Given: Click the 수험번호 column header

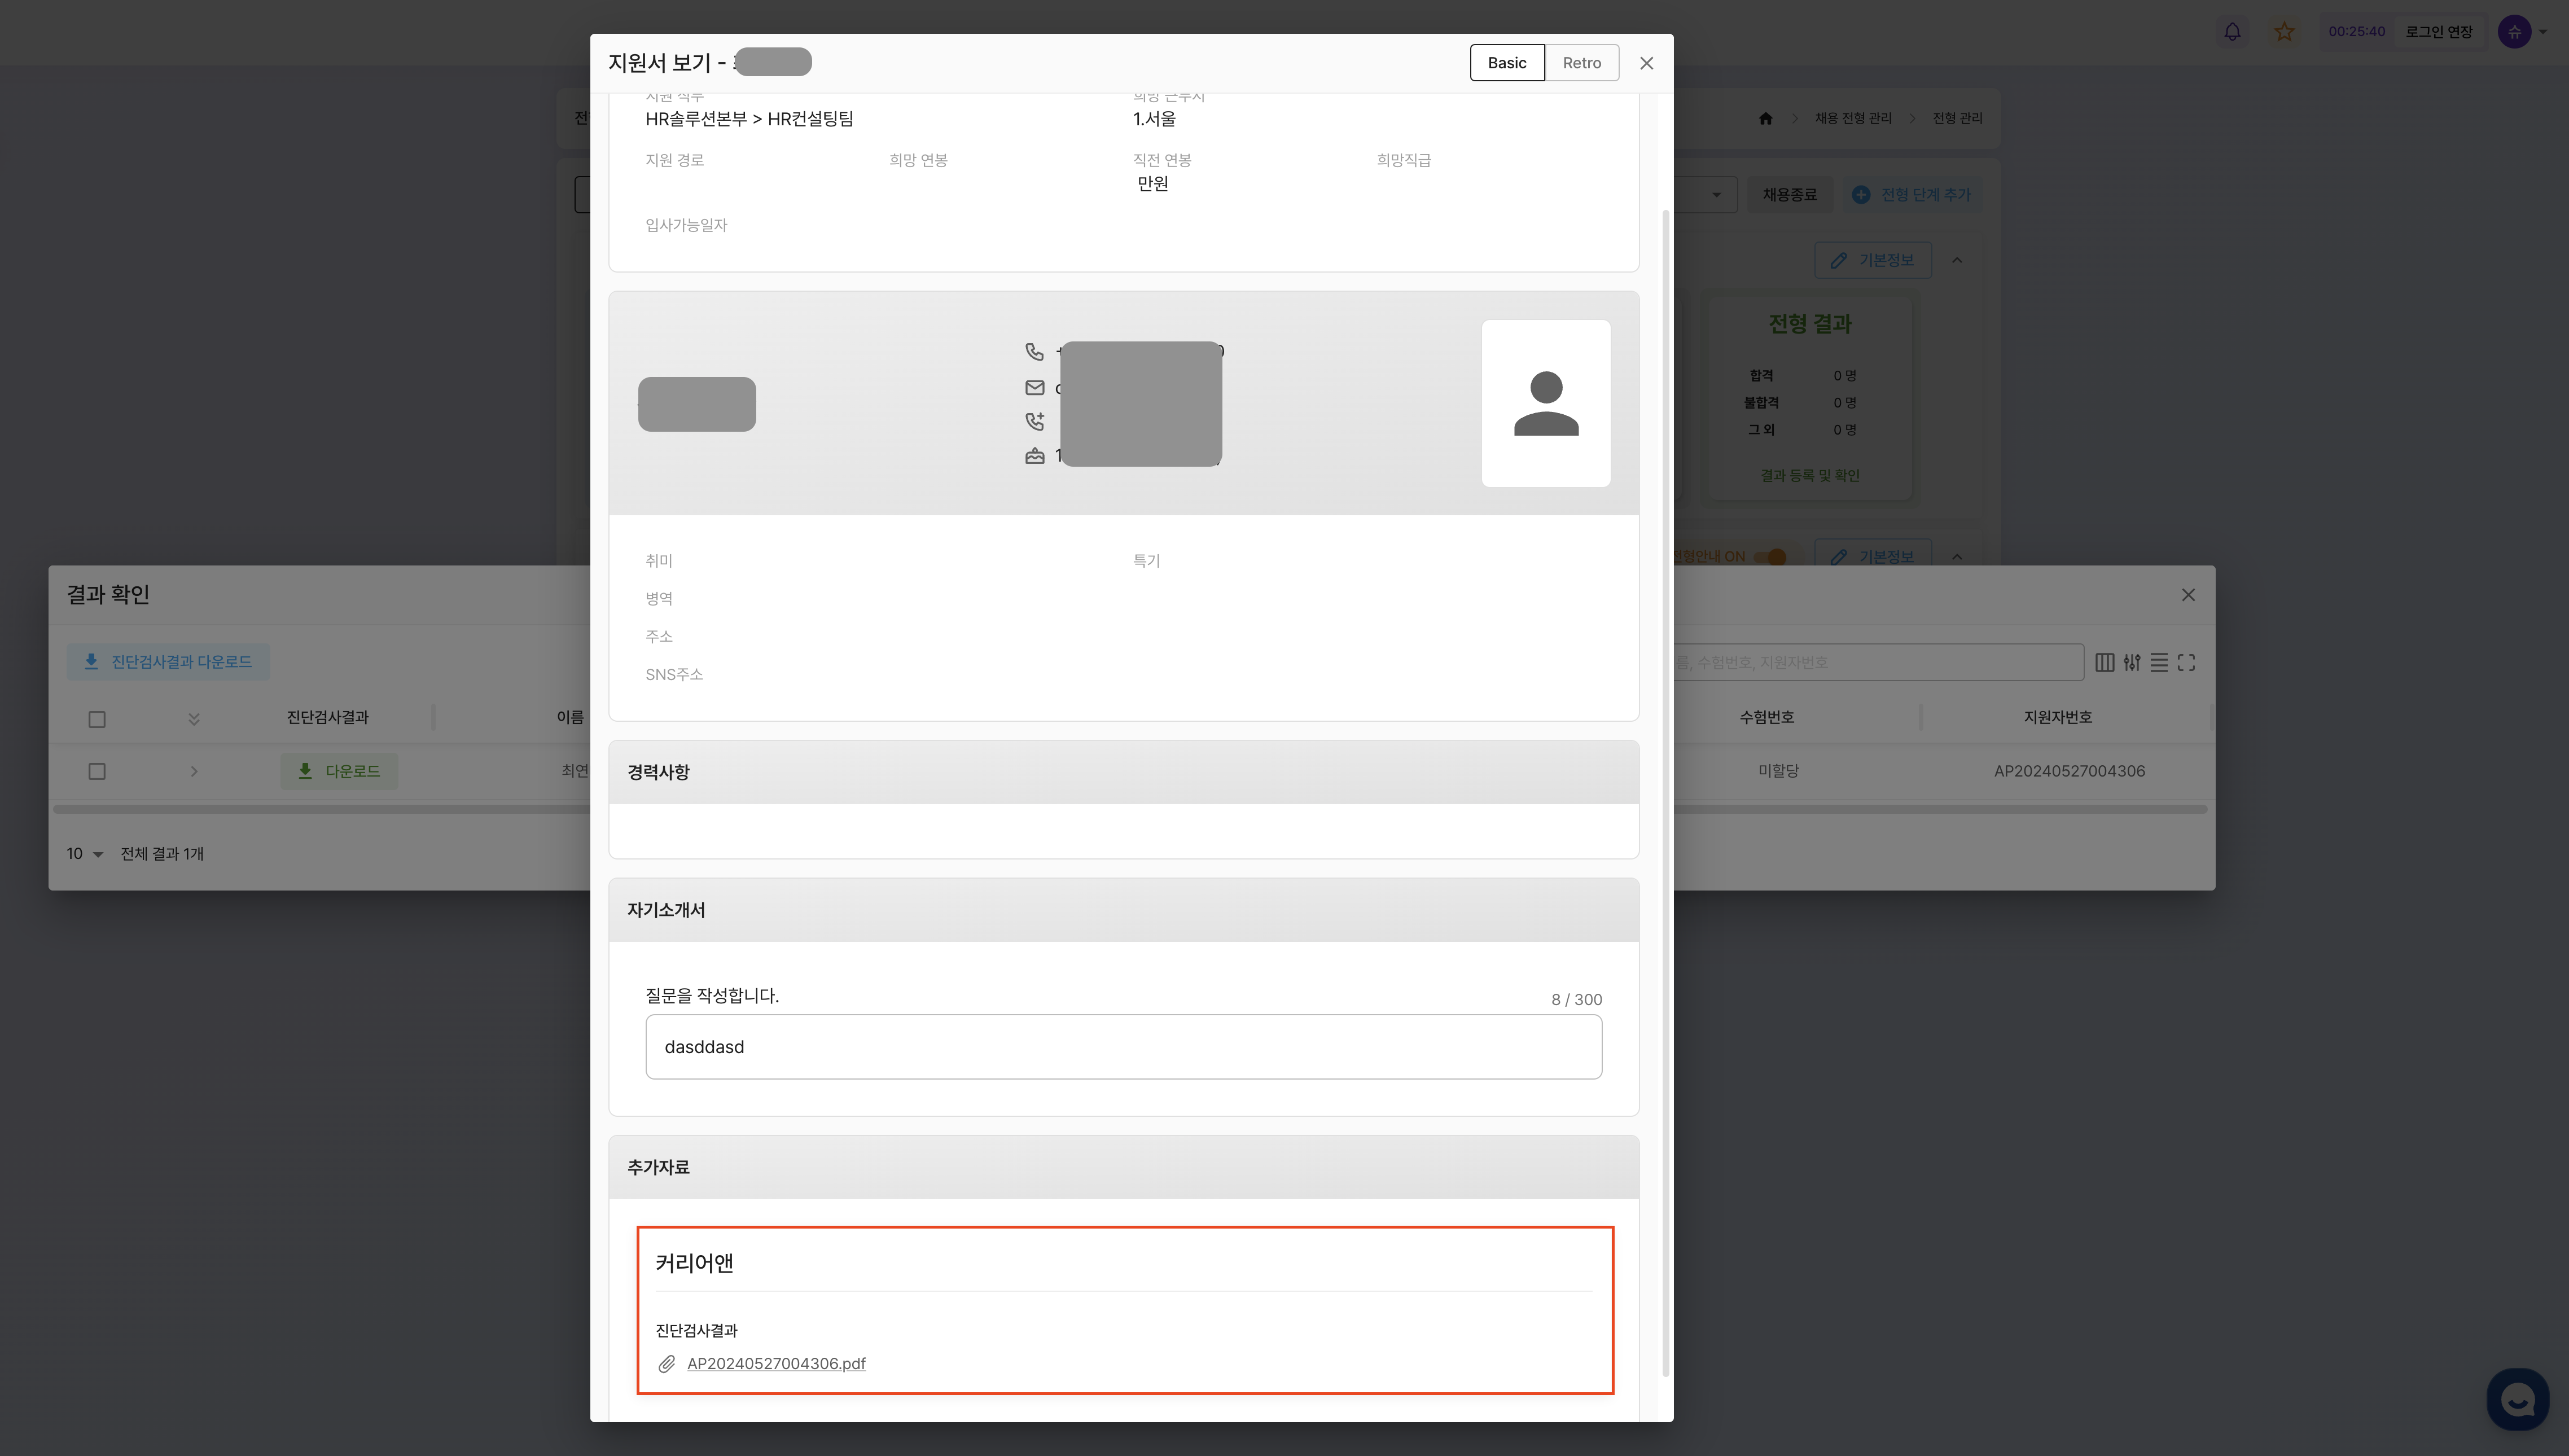Looking at the screenshot, I should click(1766, 717).
